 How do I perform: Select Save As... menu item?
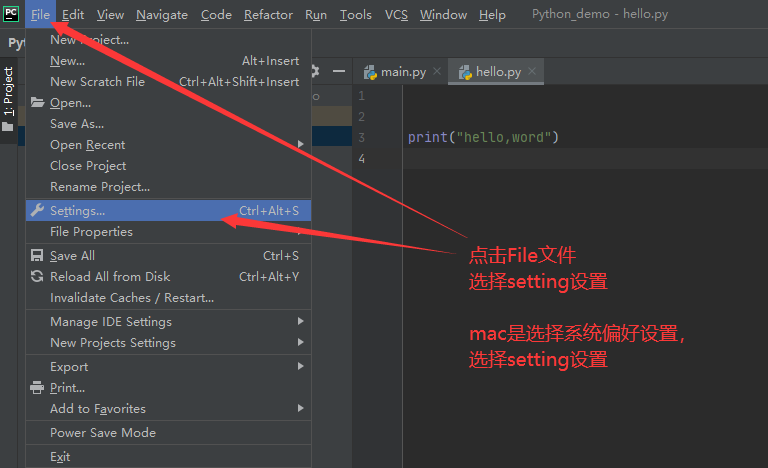168,124
